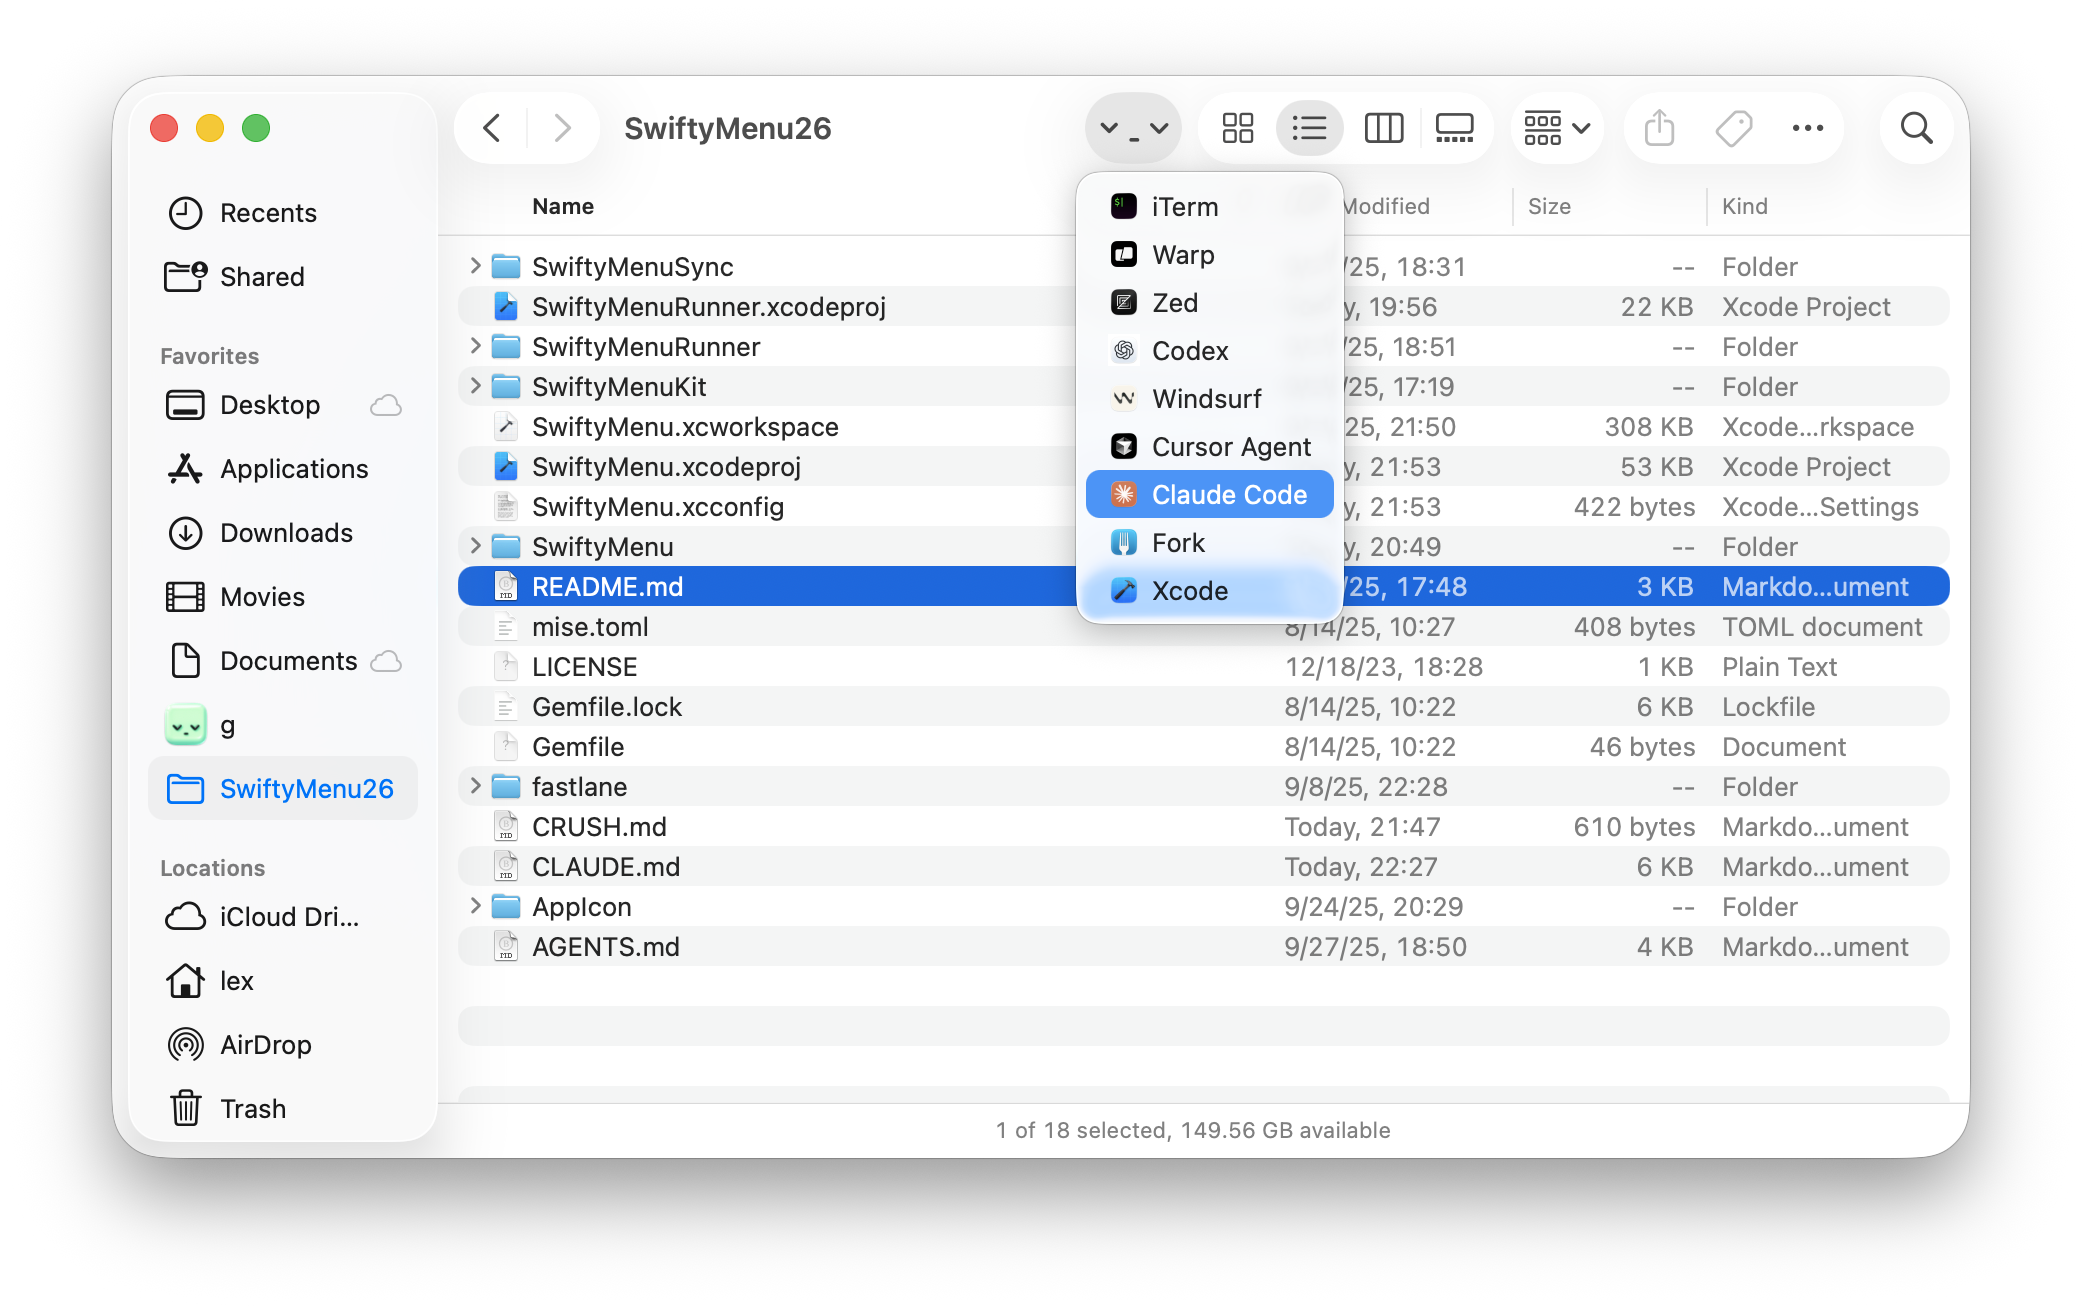Open the more actions ellipsis menu
The width and height of the screenshot is (2082, 1306).
pyautogui.click(x=1807, y=128)
